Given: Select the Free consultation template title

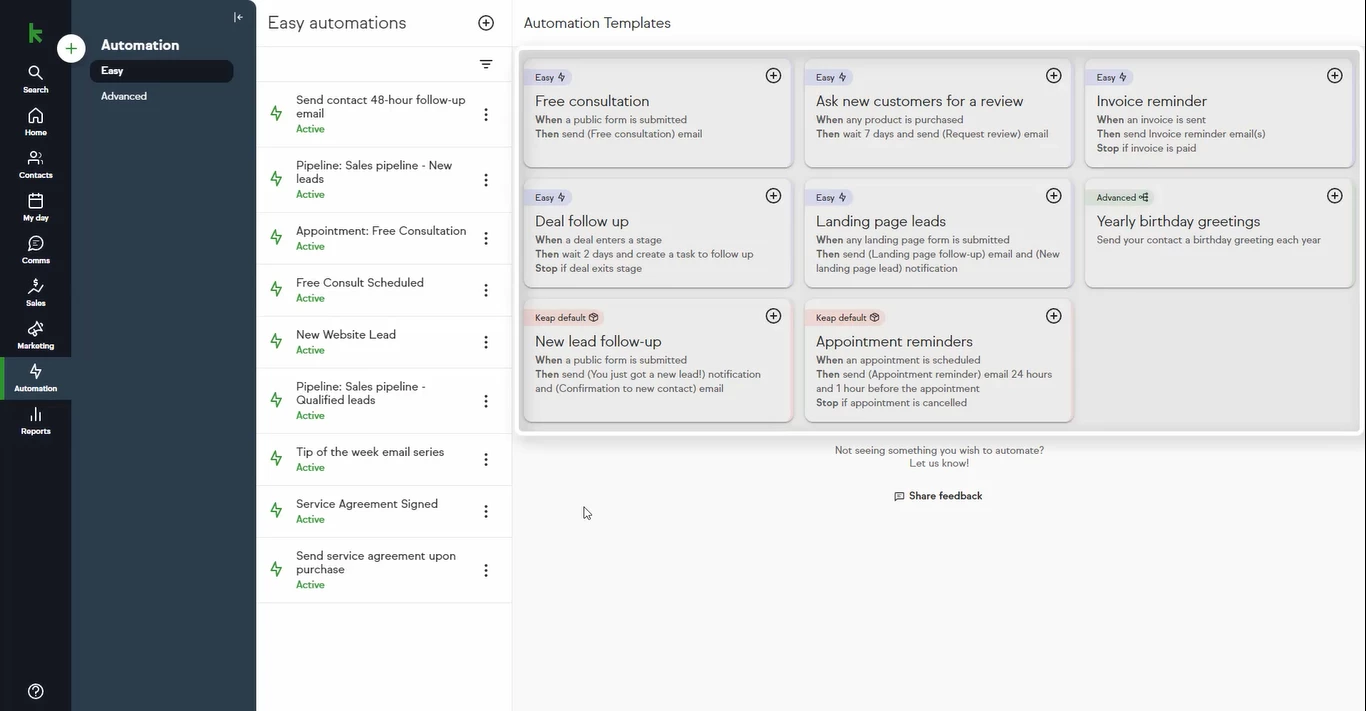Looking at the screenshot, I should [592, 101].
